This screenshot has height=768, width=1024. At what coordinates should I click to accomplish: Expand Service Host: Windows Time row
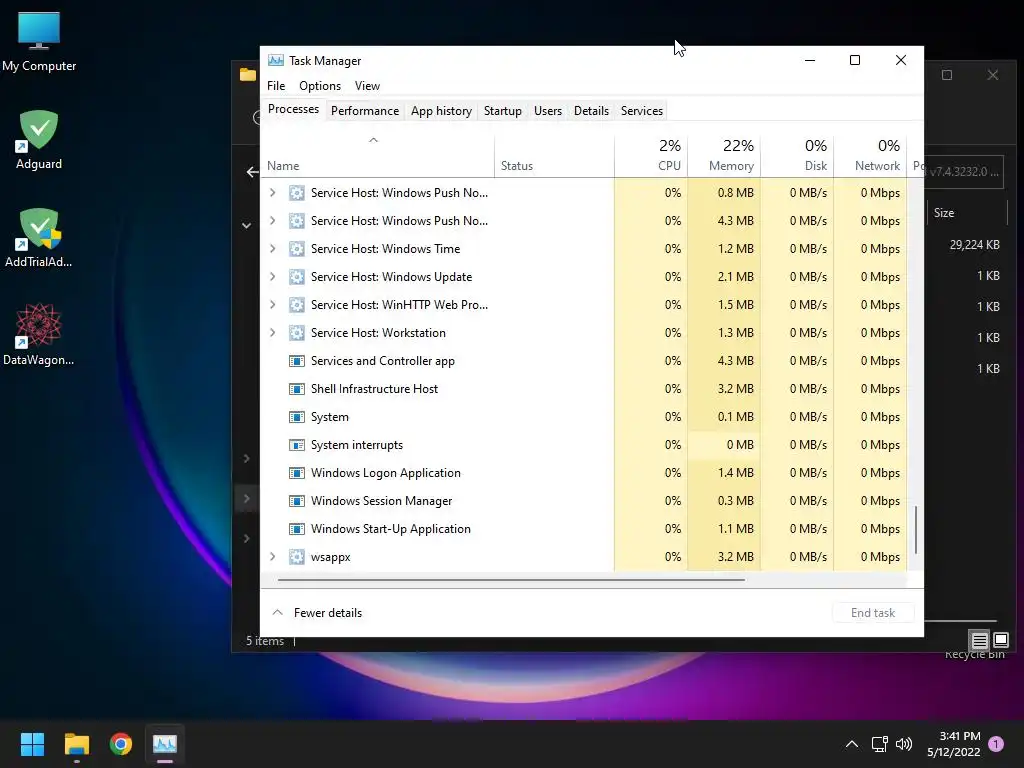coord(272,249)
